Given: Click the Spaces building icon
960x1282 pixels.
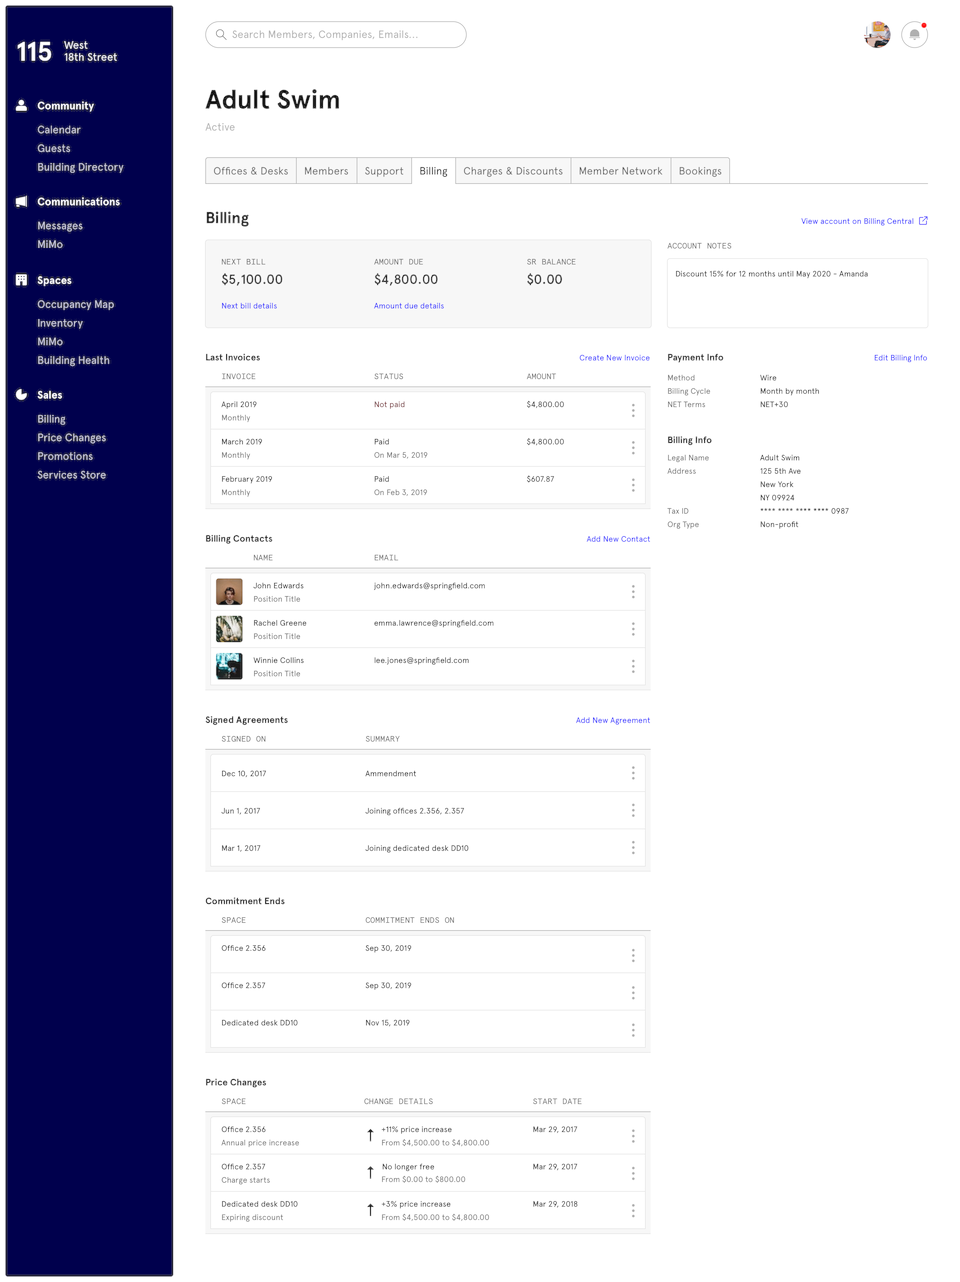Looking at the screenshot, I should pyautogui.click(x=21, y=280).
